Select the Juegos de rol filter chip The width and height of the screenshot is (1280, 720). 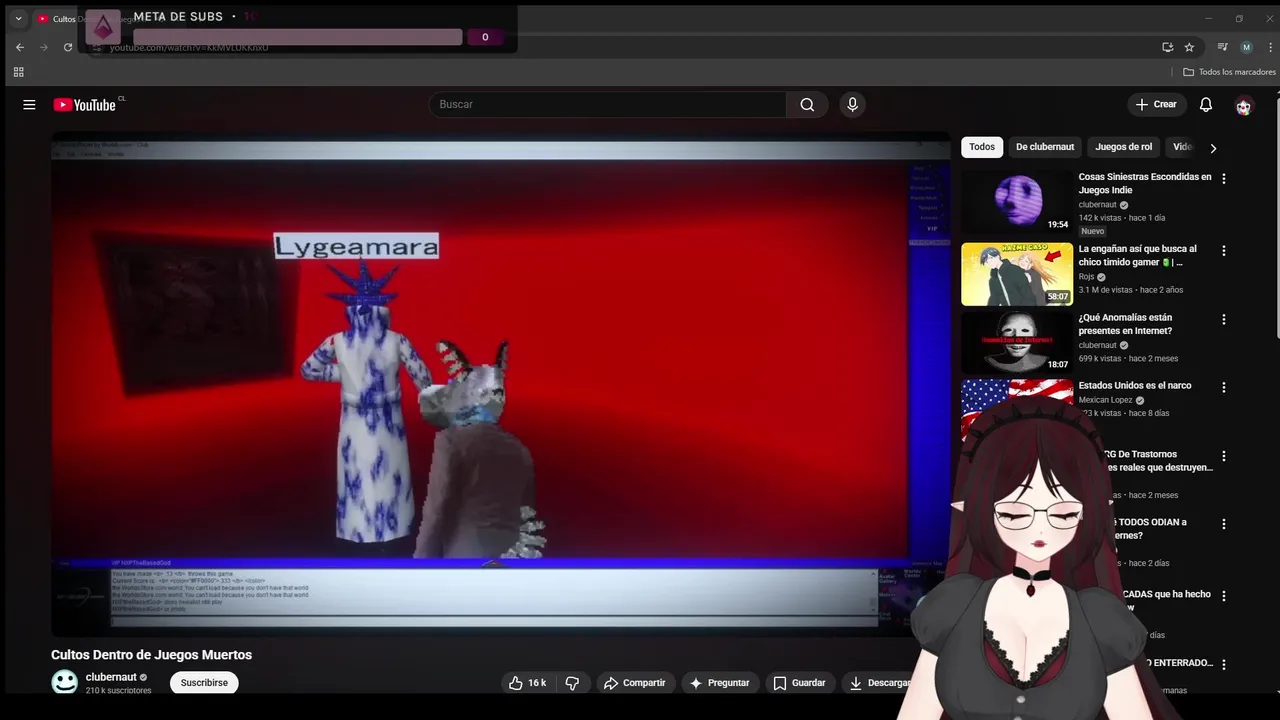click(1123, 147)
